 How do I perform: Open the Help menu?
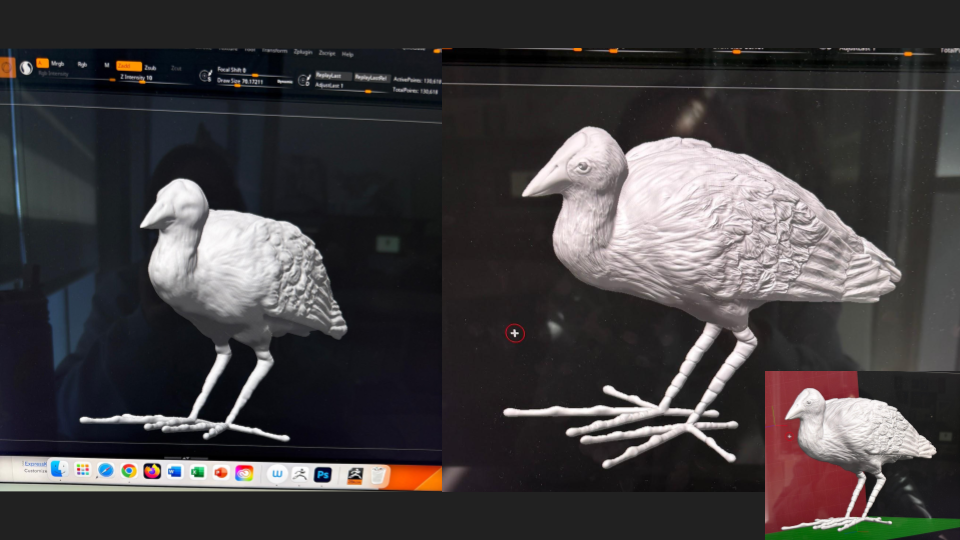tap(348, 54)
